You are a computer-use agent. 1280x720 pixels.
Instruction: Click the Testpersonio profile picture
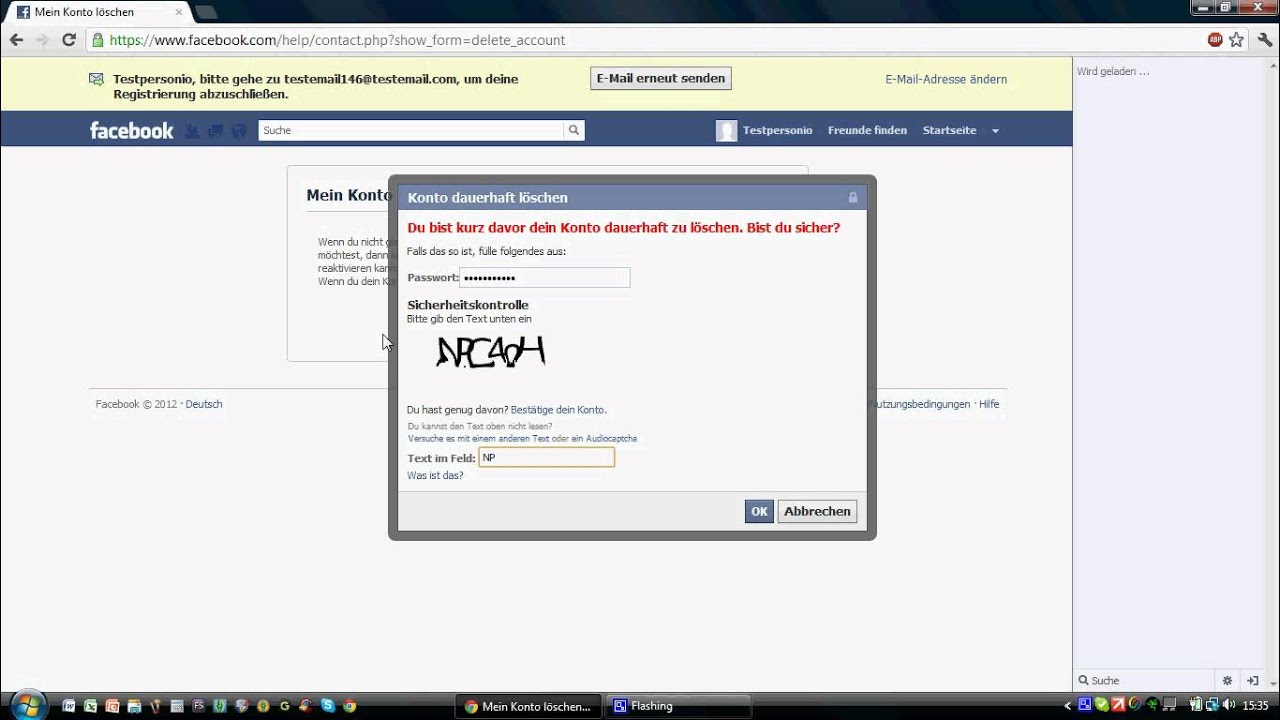click(726, 131)
